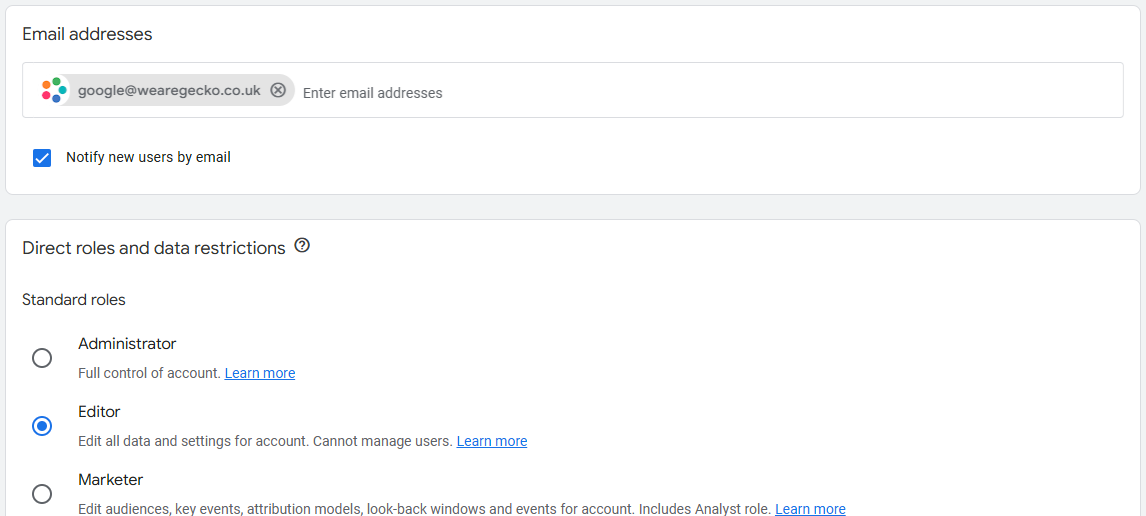Viewport: 1146px width, 516px height.
Task: Select the Administrator role radio button
Action: coord(42,358)
